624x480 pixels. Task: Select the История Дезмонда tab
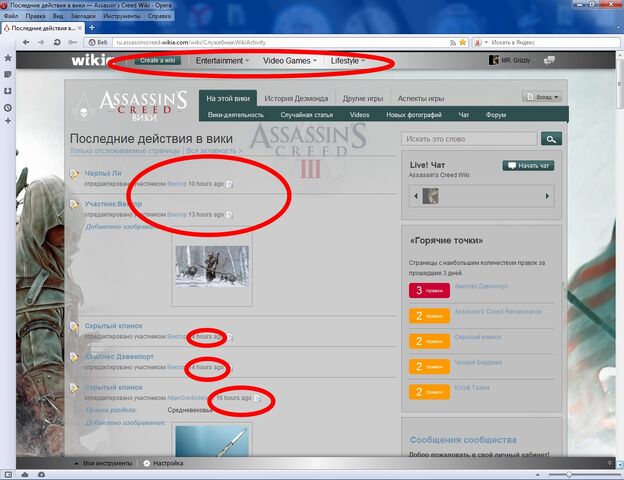(x=296, y=98)
